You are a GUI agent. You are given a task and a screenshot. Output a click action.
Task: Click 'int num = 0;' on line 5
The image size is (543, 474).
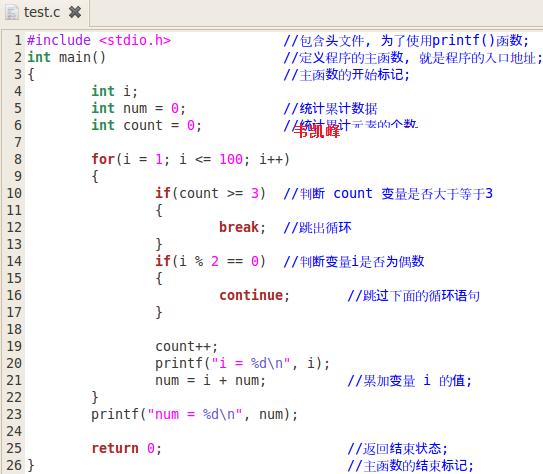pyautogui.click(x=139, y=108)
